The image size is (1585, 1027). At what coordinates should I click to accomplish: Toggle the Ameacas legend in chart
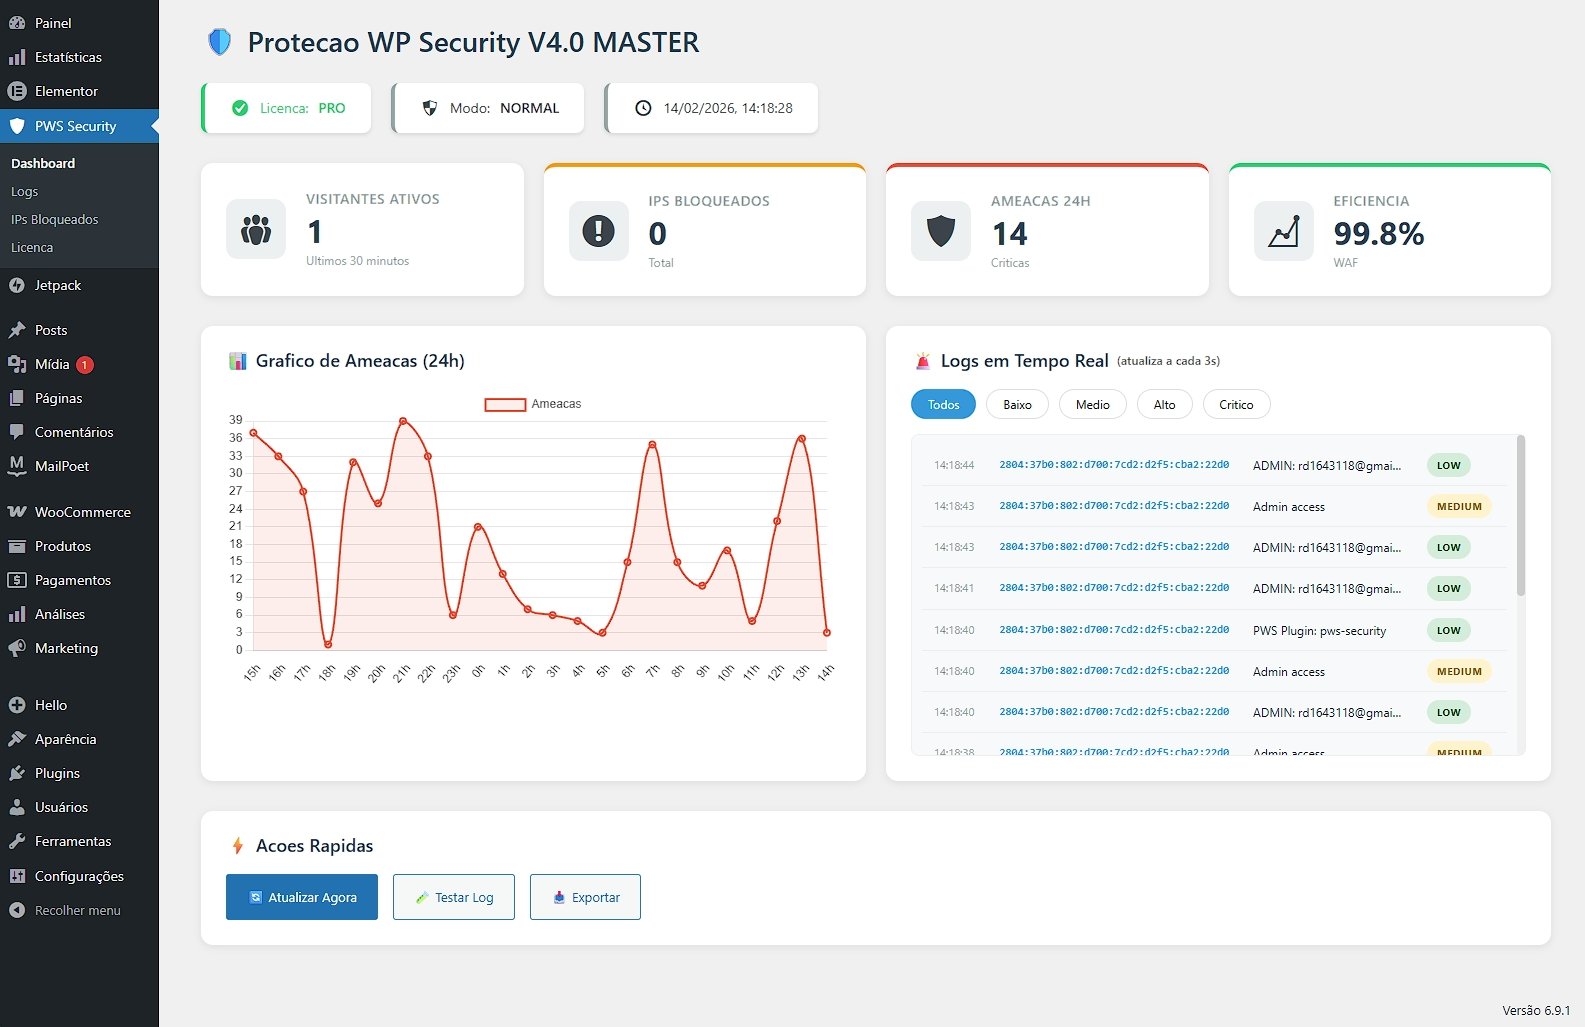point(532,404)
